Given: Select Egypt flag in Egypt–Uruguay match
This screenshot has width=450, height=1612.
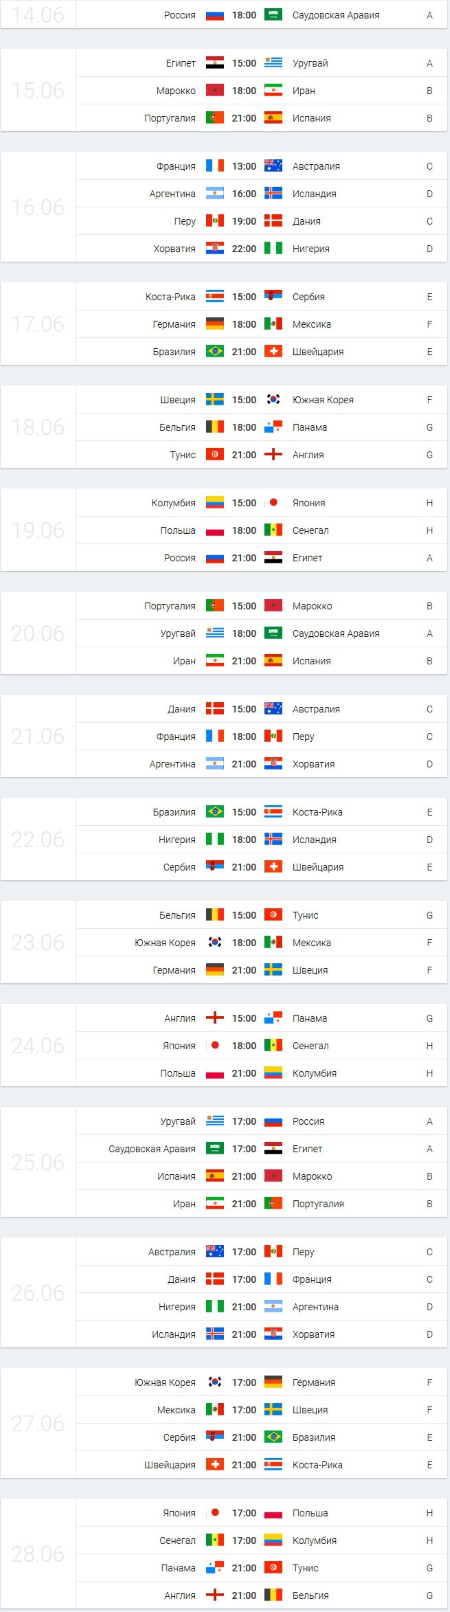Looking at the screenshot, I should 215,63.
